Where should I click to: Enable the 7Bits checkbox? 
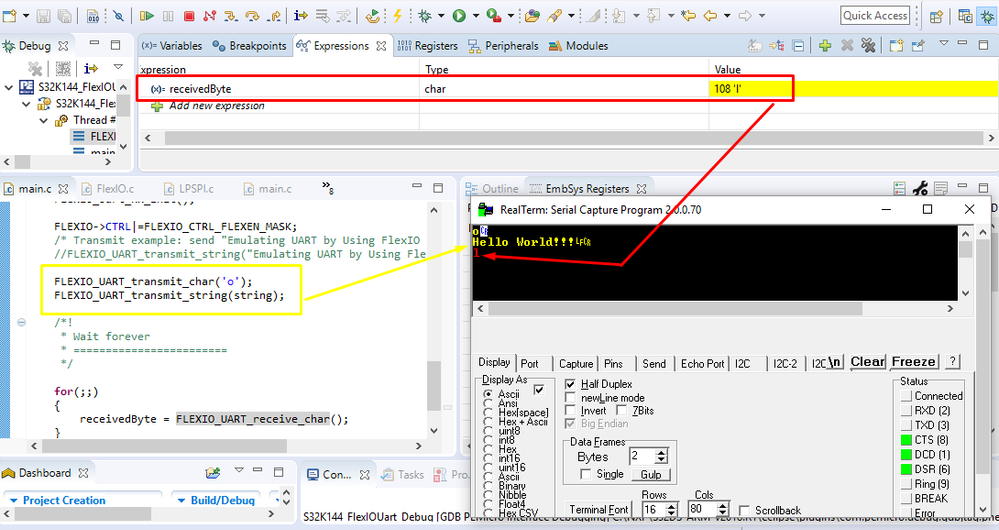pyautogui.click(x=622, y=411)
